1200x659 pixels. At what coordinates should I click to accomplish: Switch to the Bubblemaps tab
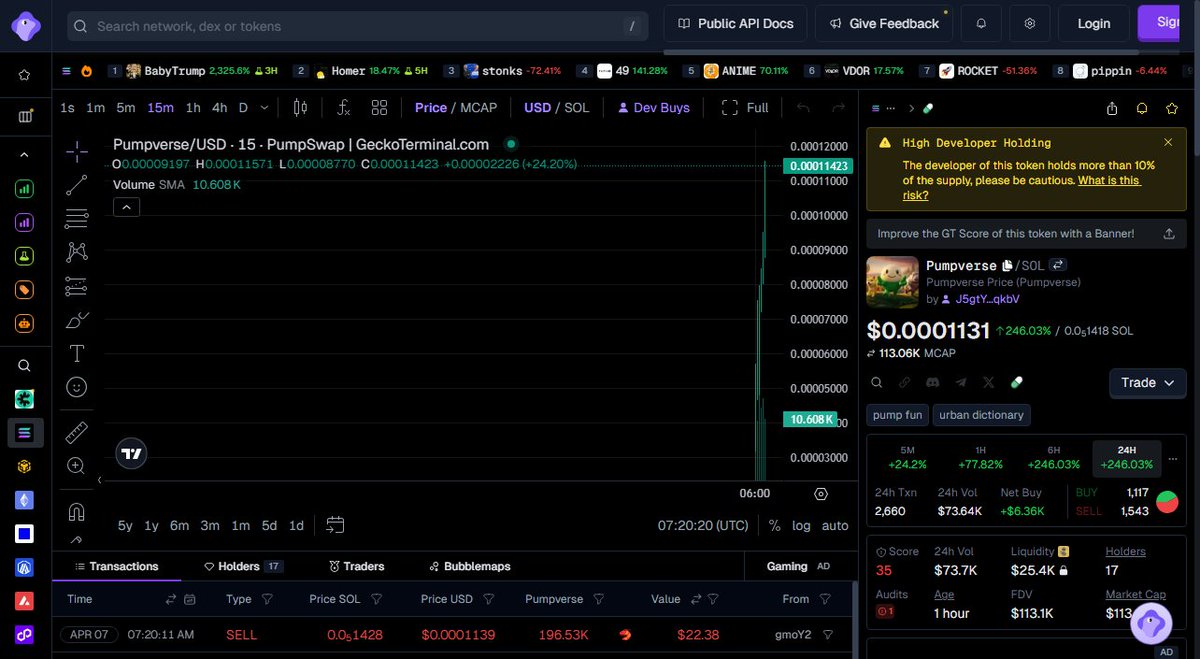(x=469, y=566)
